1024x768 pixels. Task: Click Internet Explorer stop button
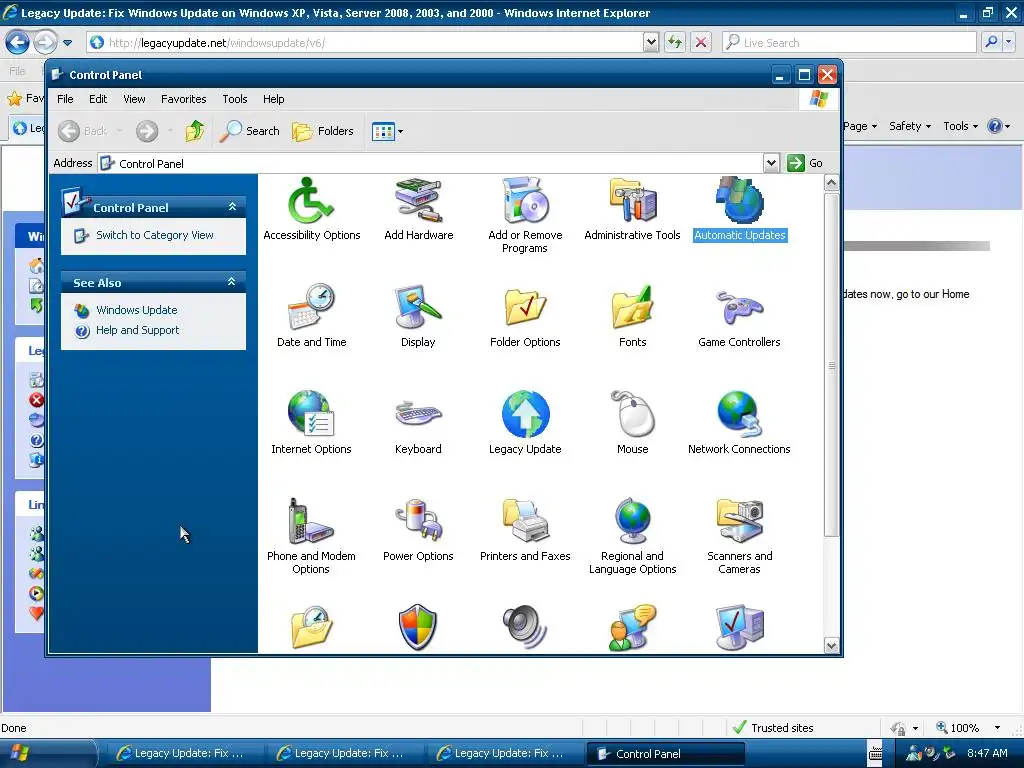pos(701,43)
